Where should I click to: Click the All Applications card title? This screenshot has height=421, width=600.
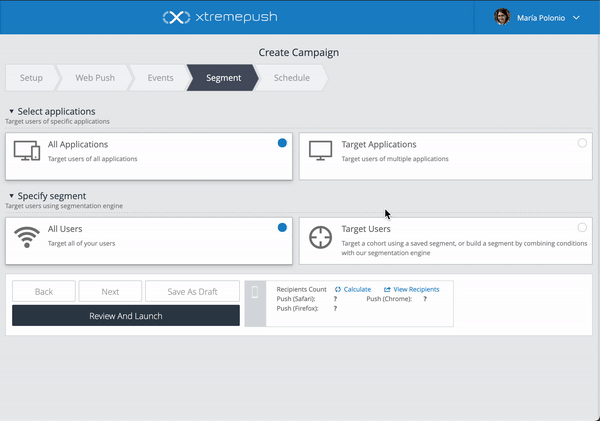pos(78,145)
